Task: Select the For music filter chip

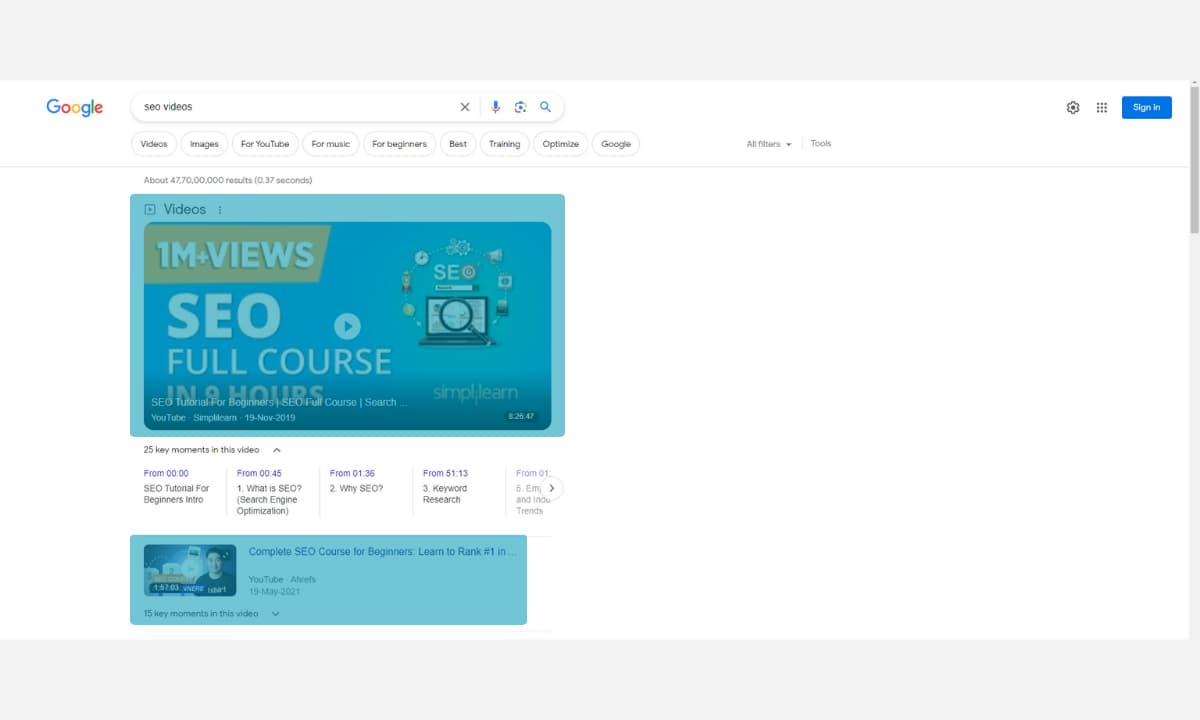Action: 331,144
